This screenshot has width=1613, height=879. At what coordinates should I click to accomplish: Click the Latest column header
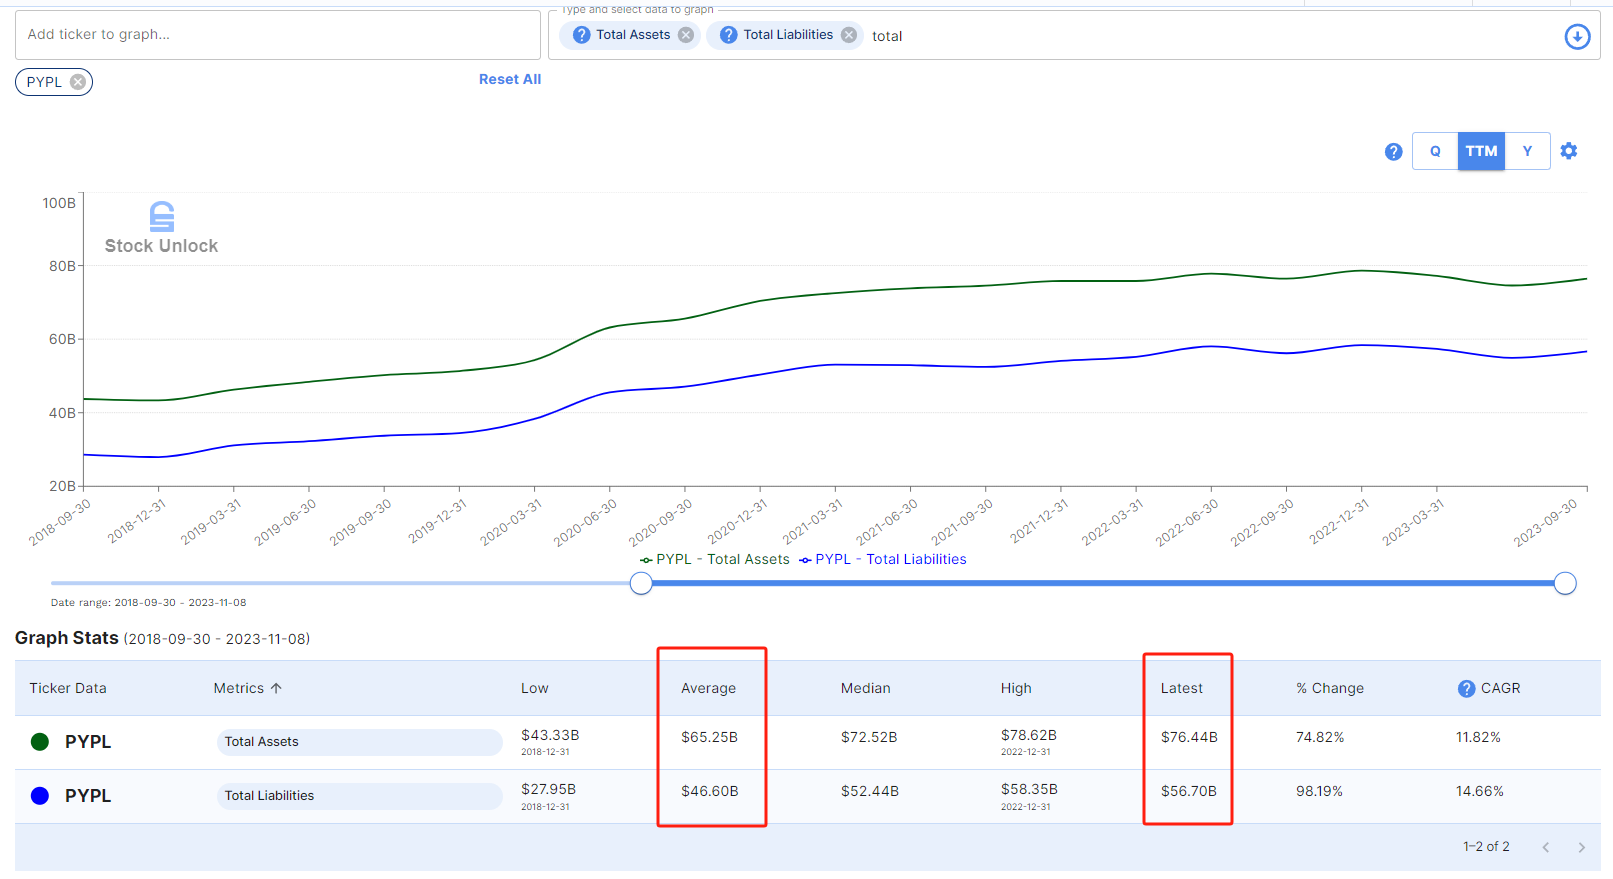click(x=1182, y=688)
